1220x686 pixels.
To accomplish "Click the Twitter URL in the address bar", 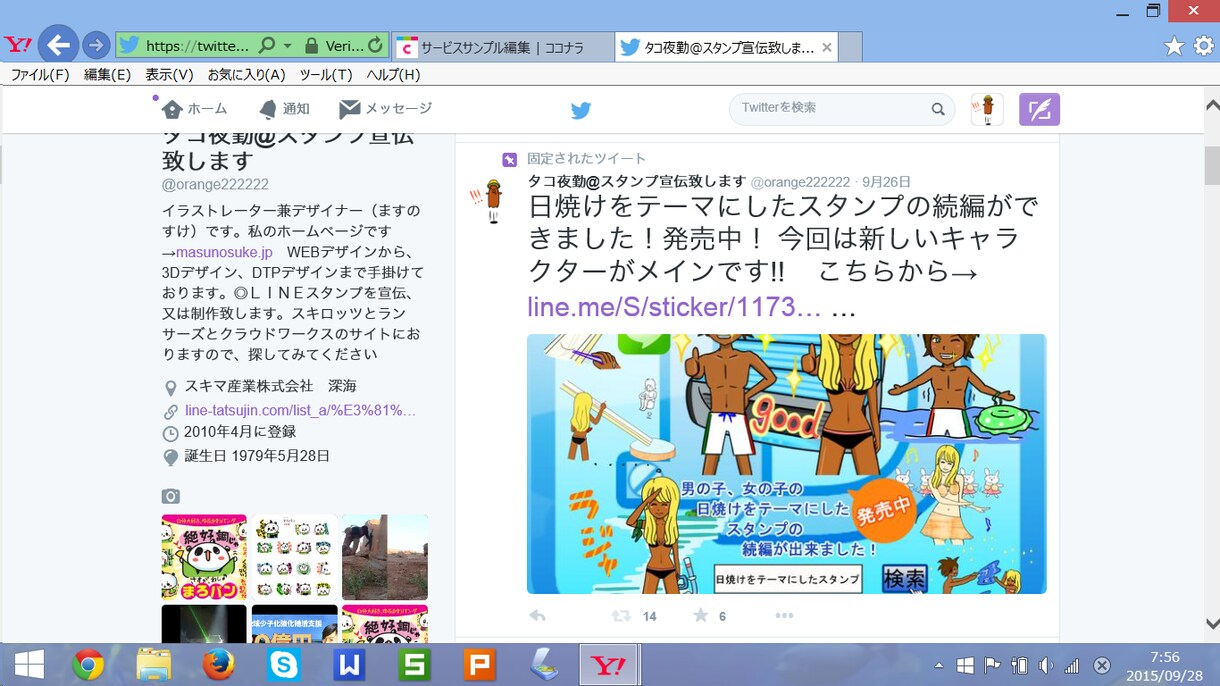I will click(197, 46).
